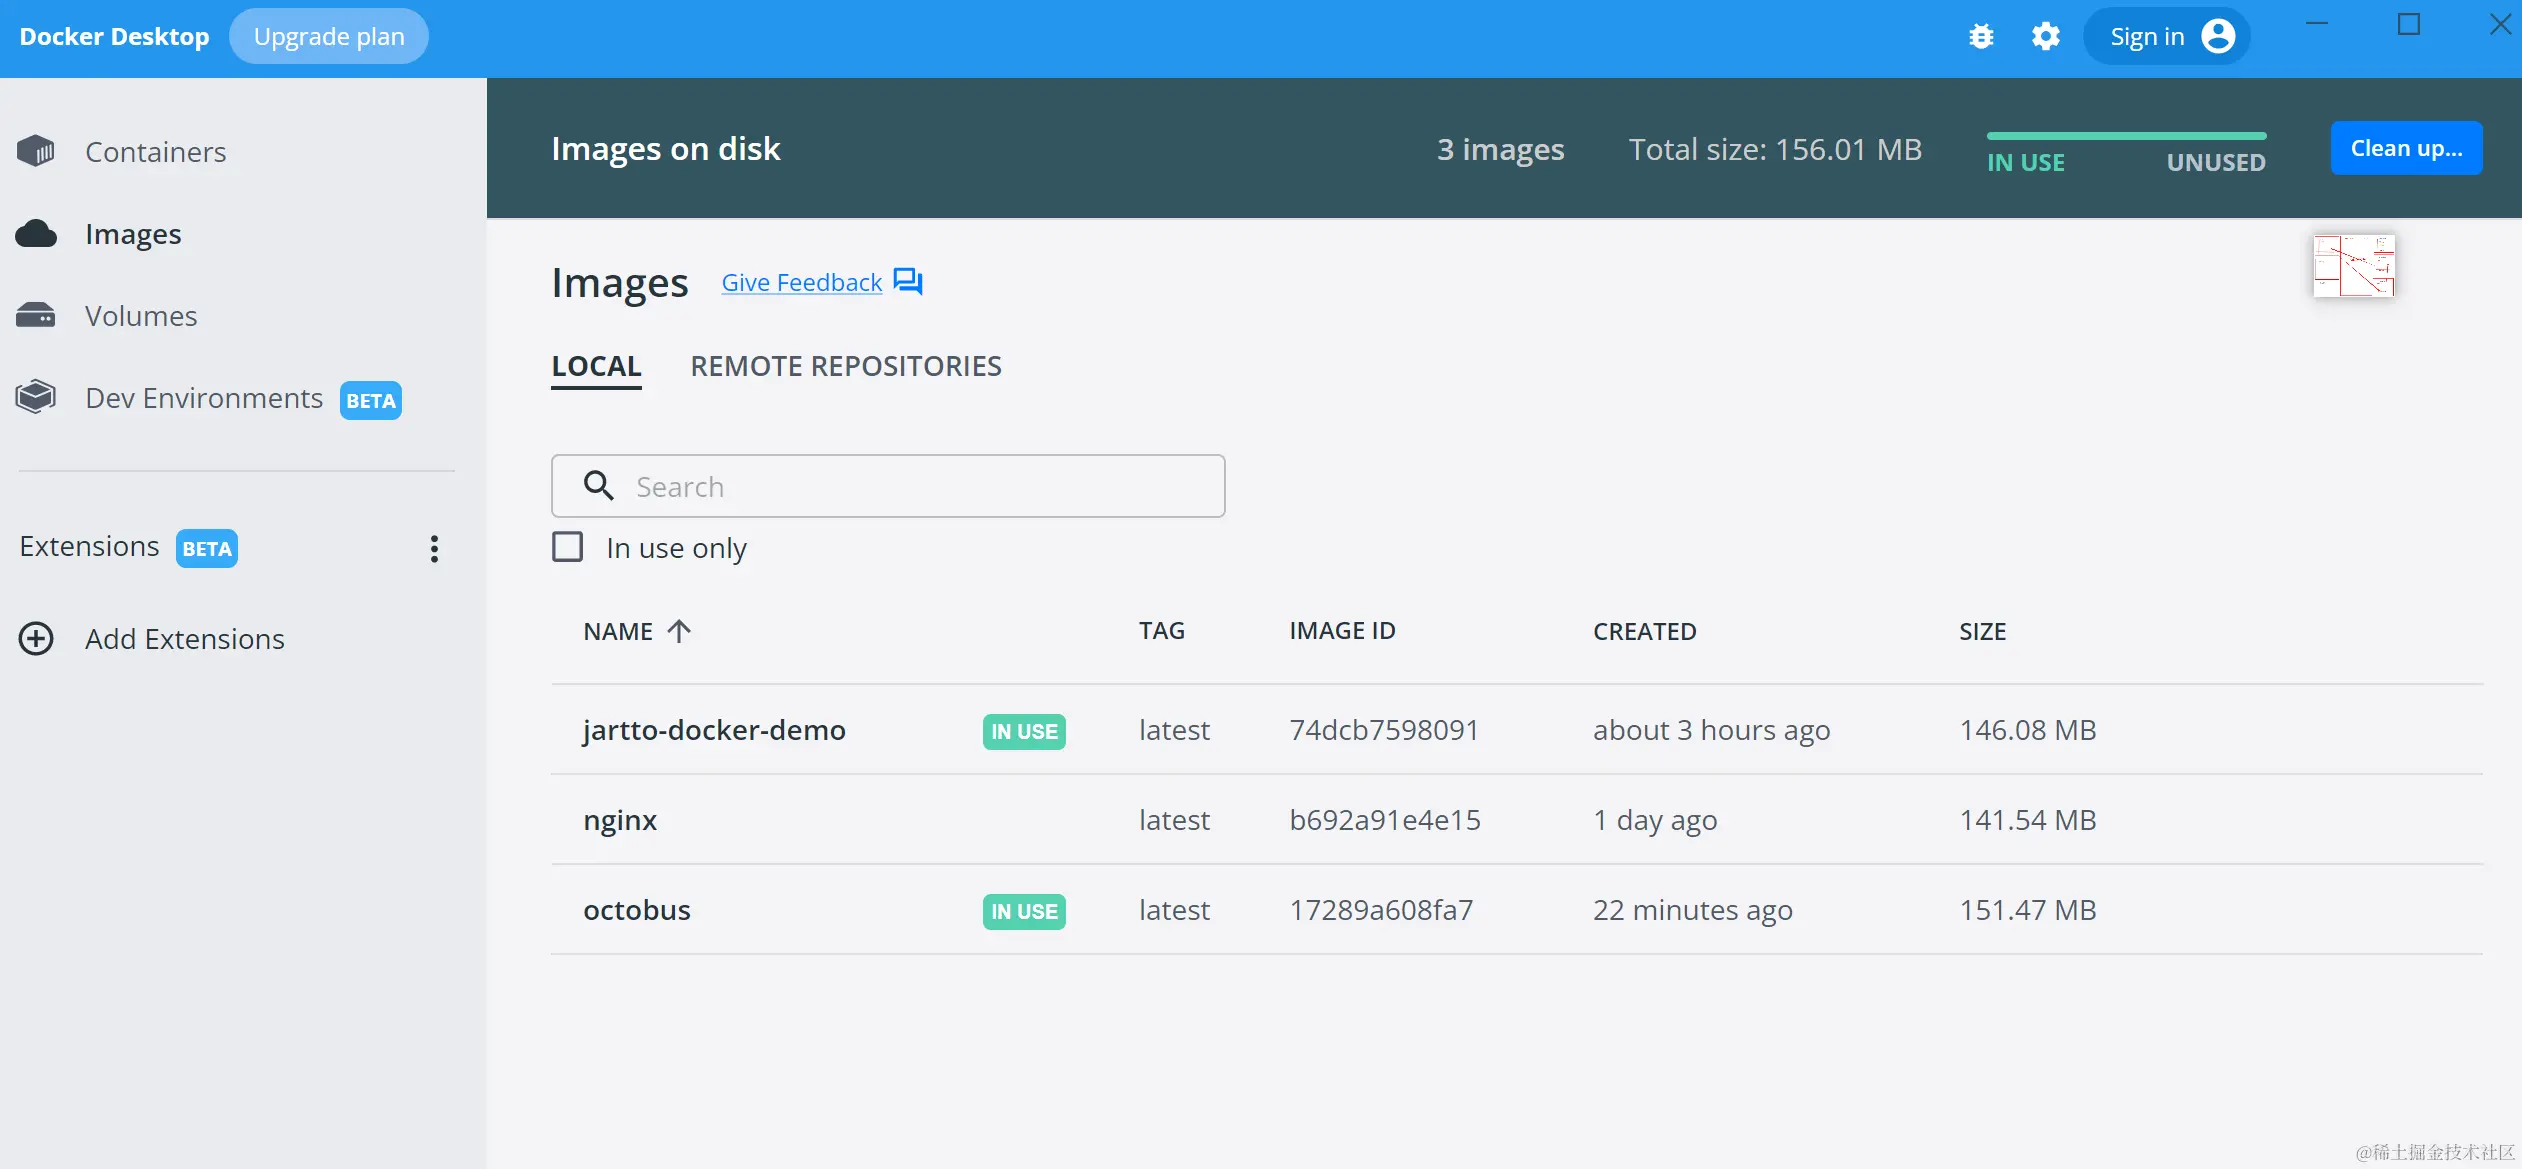
Task: Switch to the REMOTE REPOSITORIES tab
Action: tap(846, 366)
